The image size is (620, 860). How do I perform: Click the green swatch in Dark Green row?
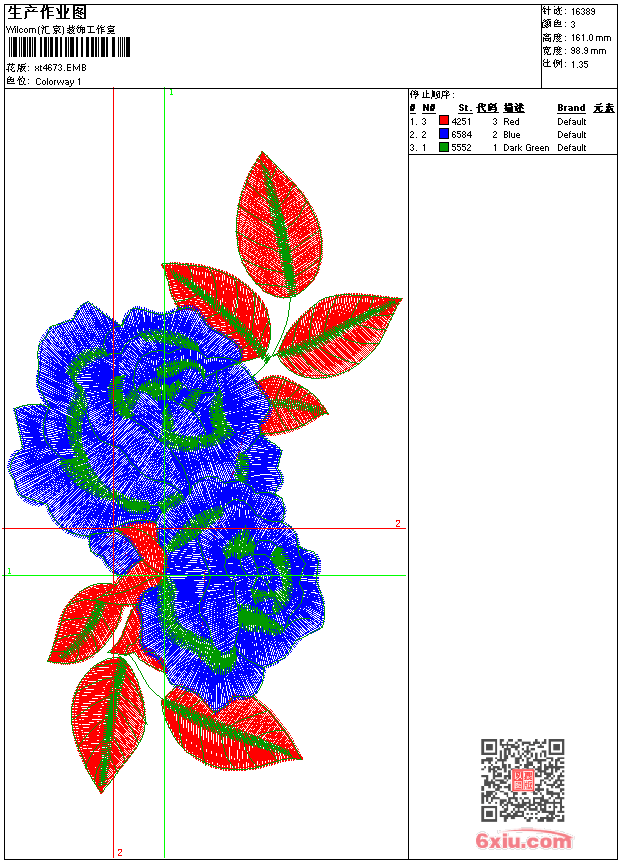[x=444, y=147]
